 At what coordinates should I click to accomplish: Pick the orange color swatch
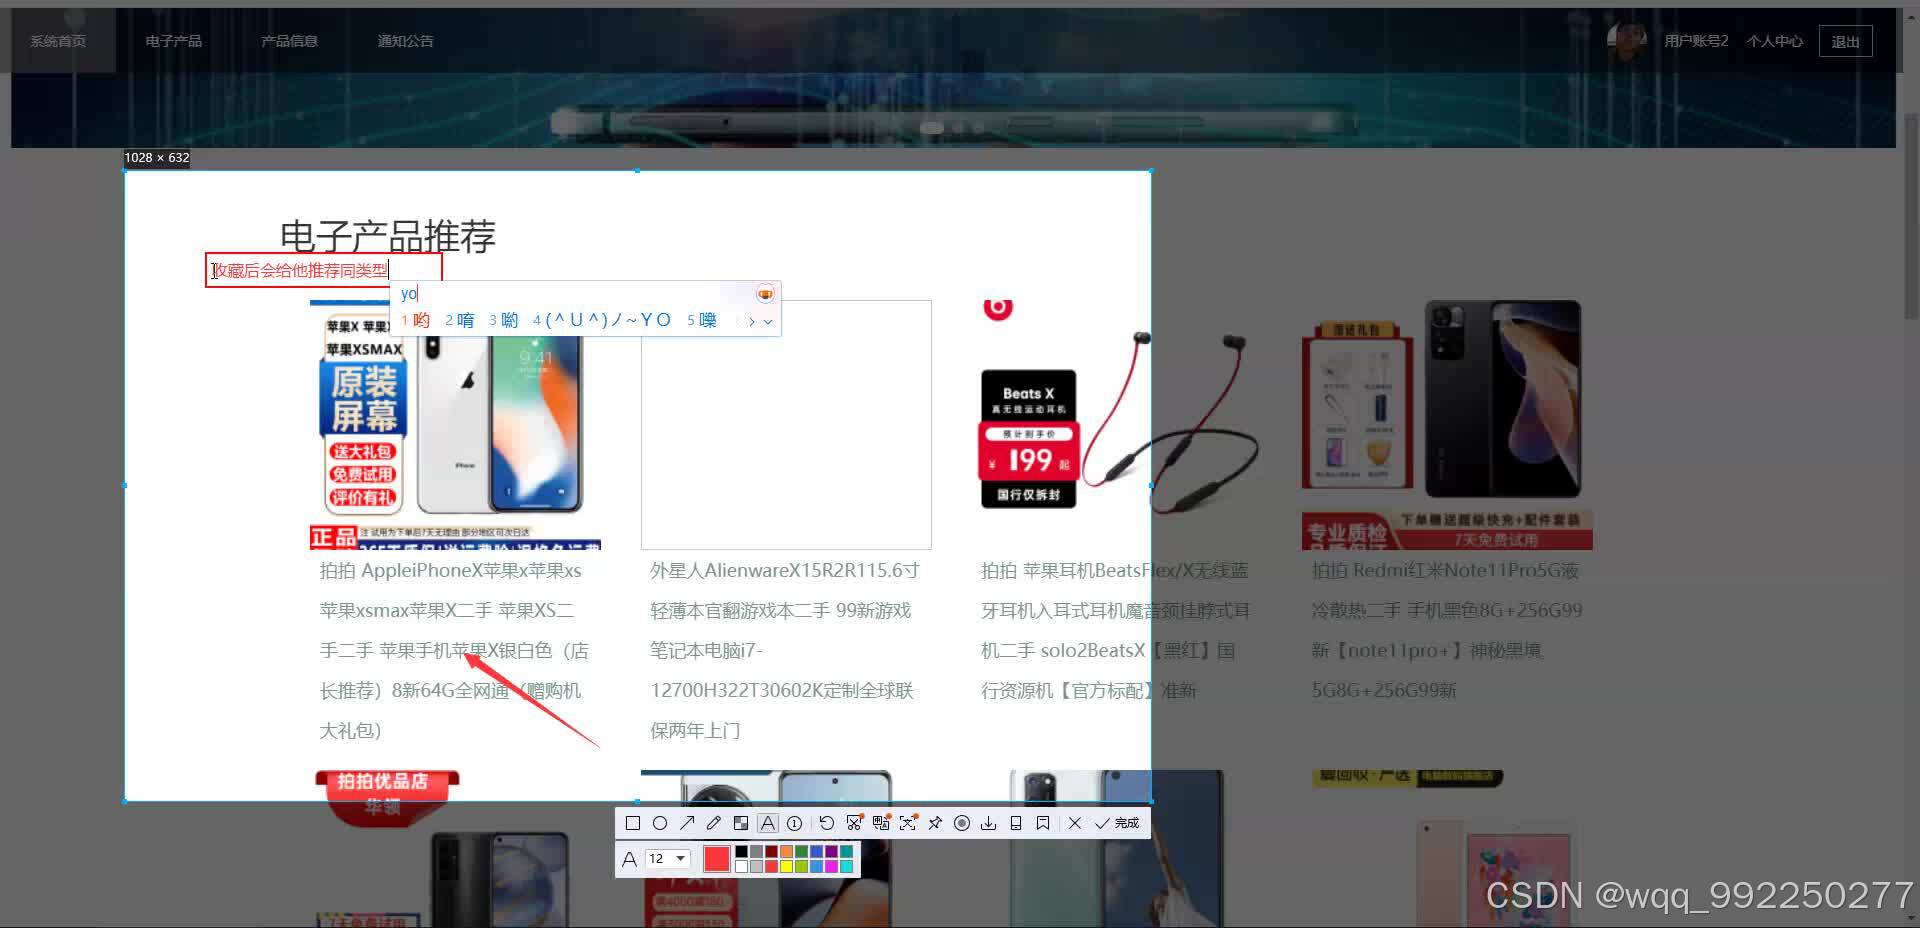tap(786, 851)
